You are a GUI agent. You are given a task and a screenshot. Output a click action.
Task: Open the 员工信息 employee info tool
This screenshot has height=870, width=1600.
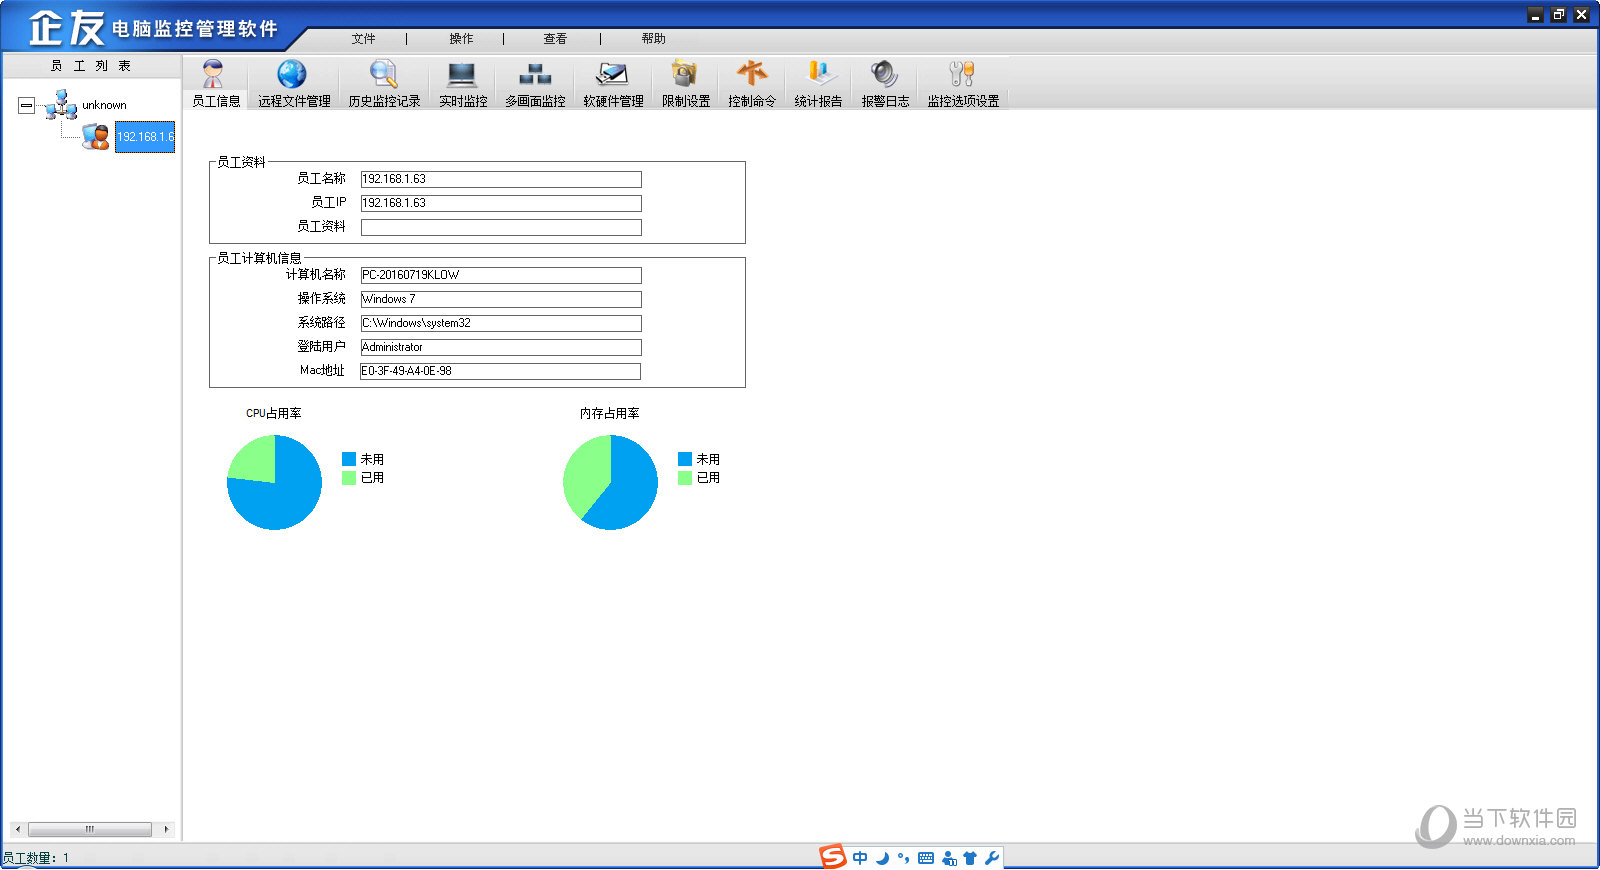pos(215,84)
